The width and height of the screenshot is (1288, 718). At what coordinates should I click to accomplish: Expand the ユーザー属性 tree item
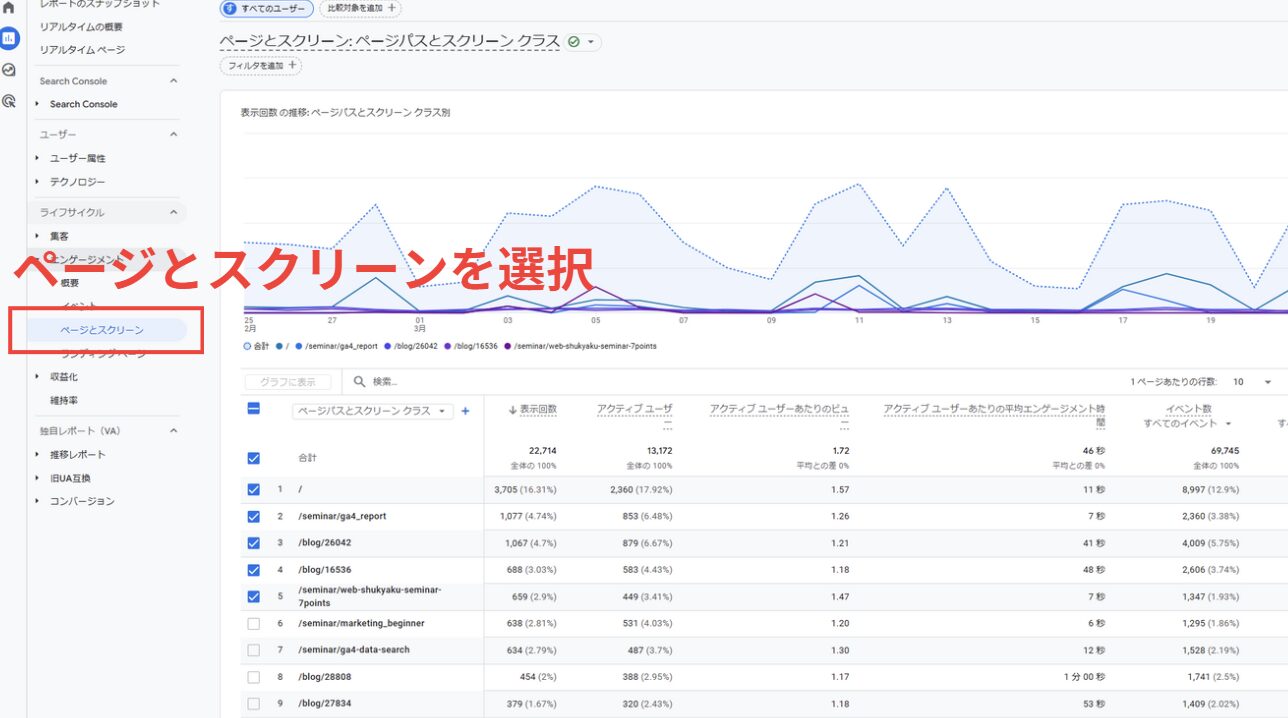tap(37, 158)
